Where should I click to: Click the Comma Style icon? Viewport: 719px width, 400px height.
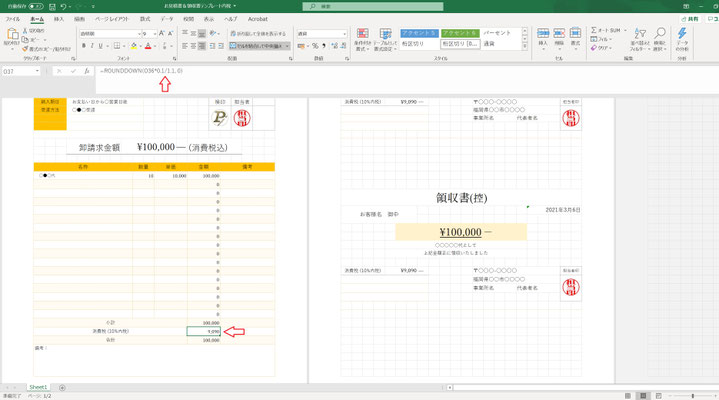point(324,46)
